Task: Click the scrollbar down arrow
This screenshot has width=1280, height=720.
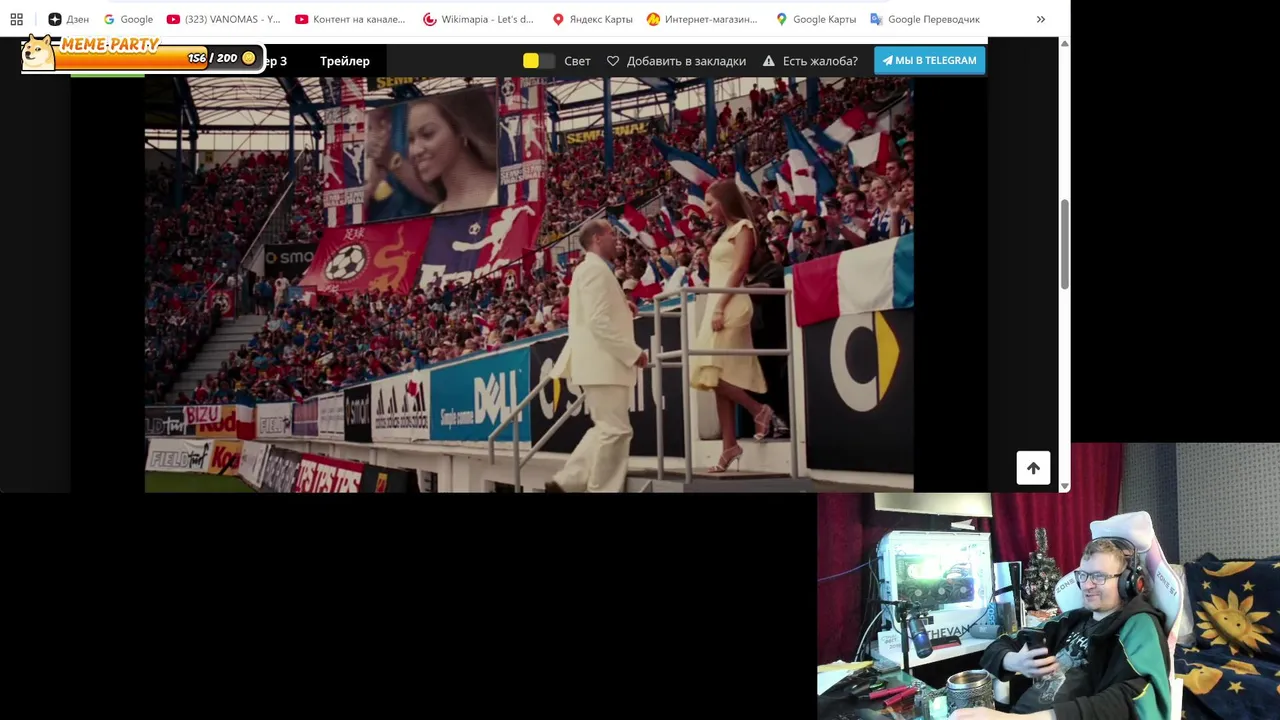Action: 1064,486
